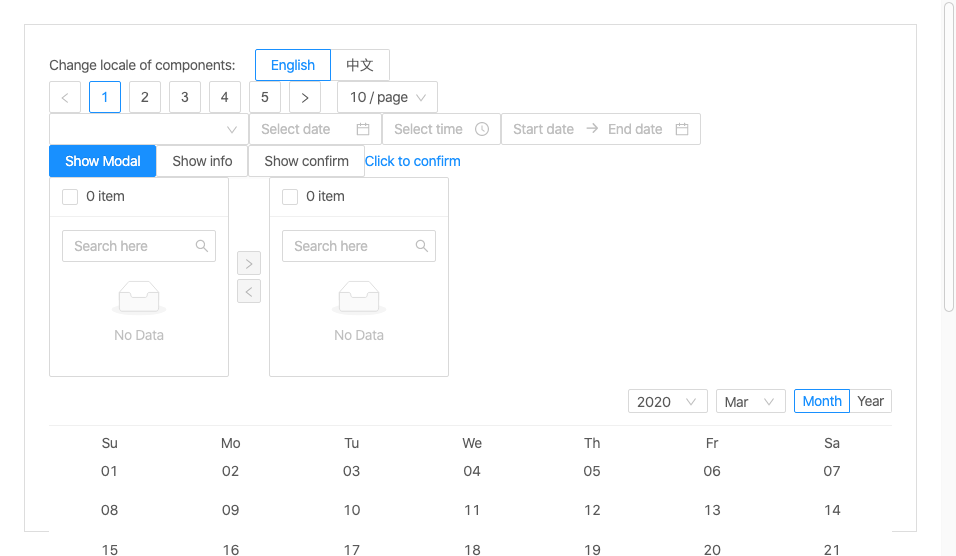Move items right with transfer arrow button
The image size is (956, 556).
pyautogui.click(x=249, y=263)
